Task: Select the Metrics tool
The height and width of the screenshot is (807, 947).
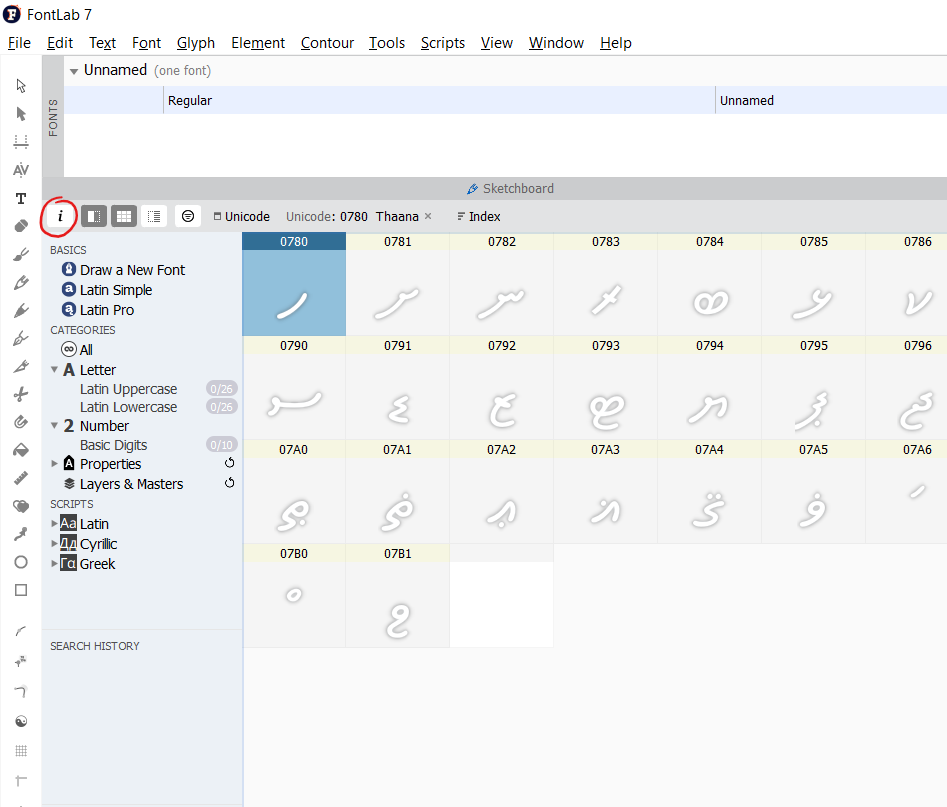Action: click(21, 141)
